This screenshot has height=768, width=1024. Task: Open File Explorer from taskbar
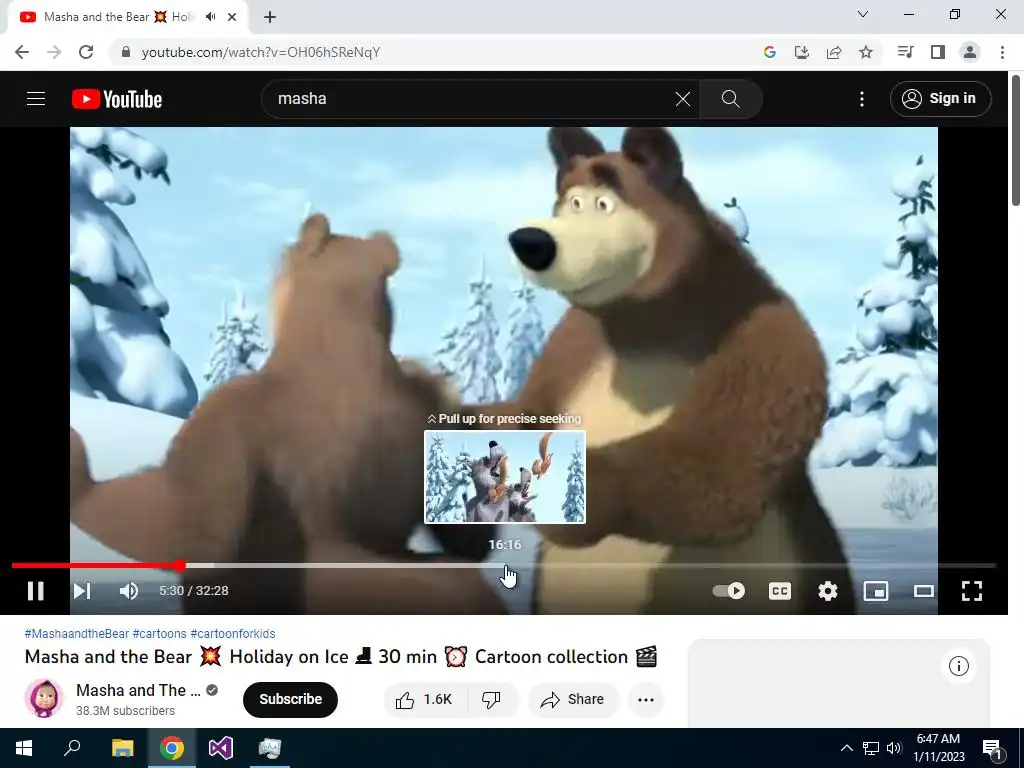click(122, 748)
